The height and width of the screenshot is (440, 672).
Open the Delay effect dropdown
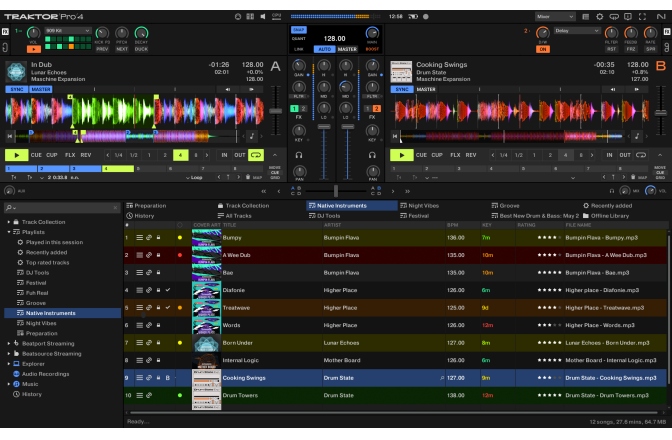(577, 31)
